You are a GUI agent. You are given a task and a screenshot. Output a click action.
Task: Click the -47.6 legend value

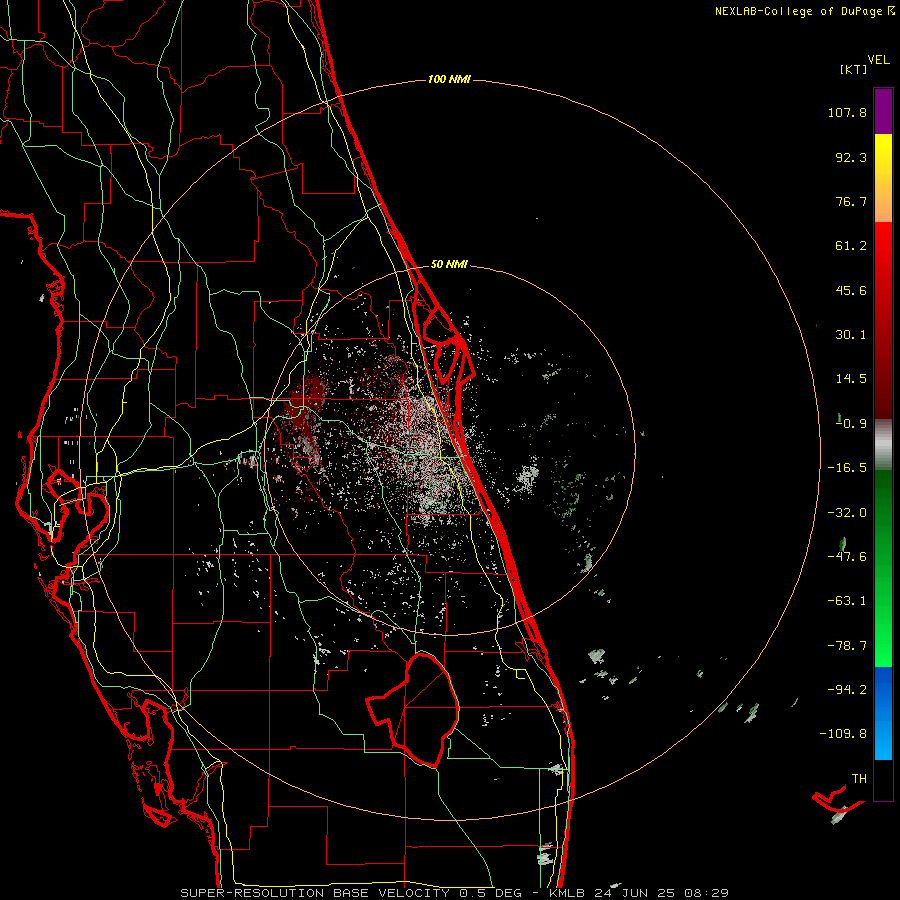(x=847, y=557)
